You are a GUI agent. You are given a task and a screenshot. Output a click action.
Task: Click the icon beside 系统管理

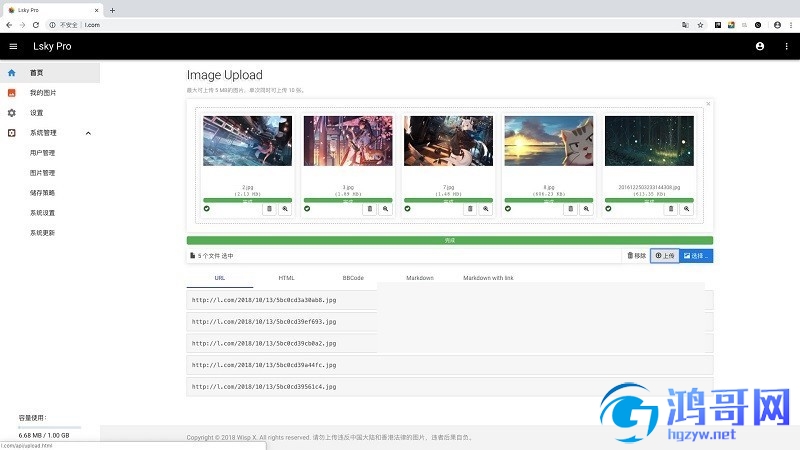point(12,133)
